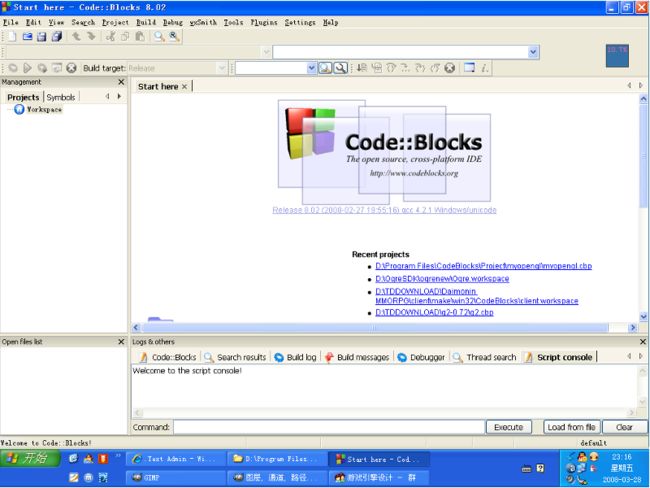Open the Debugging windows icon
The width and height of the screenshot is (650, 488).
(469, 68)
